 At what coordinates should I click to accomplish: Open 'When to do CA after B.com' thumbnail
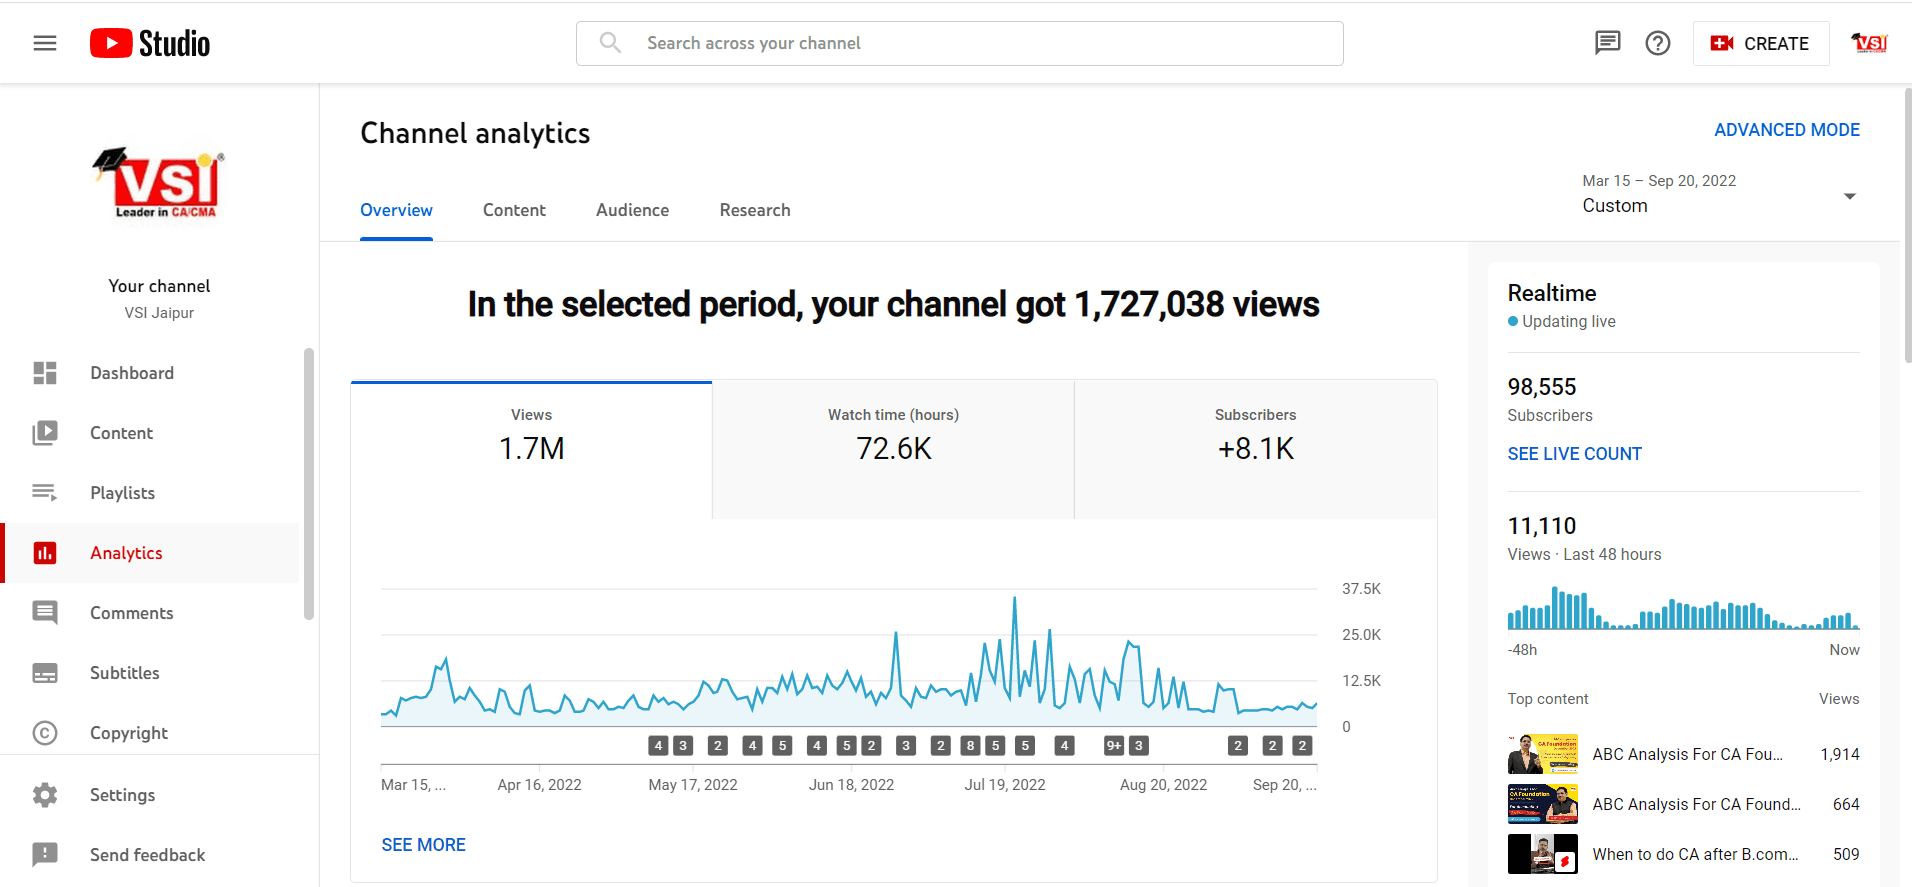pyautogui.click(x=1542, y=854)
